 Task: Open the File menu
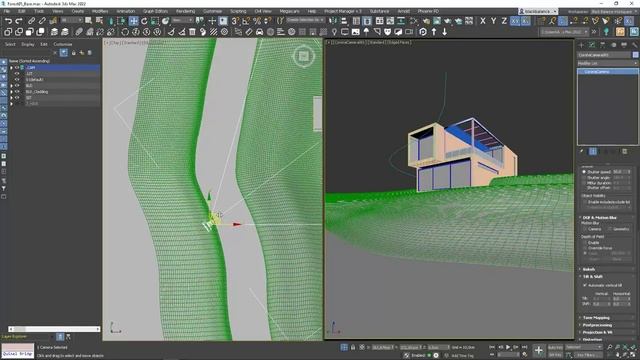coord(7,11)
